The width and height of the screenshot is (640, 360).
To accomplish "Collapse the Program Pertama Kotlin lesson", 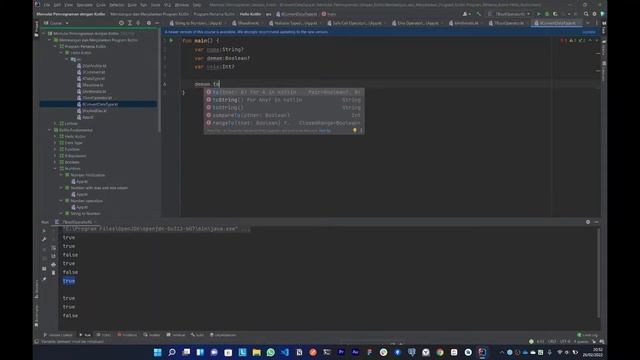I will click(55, 47).
